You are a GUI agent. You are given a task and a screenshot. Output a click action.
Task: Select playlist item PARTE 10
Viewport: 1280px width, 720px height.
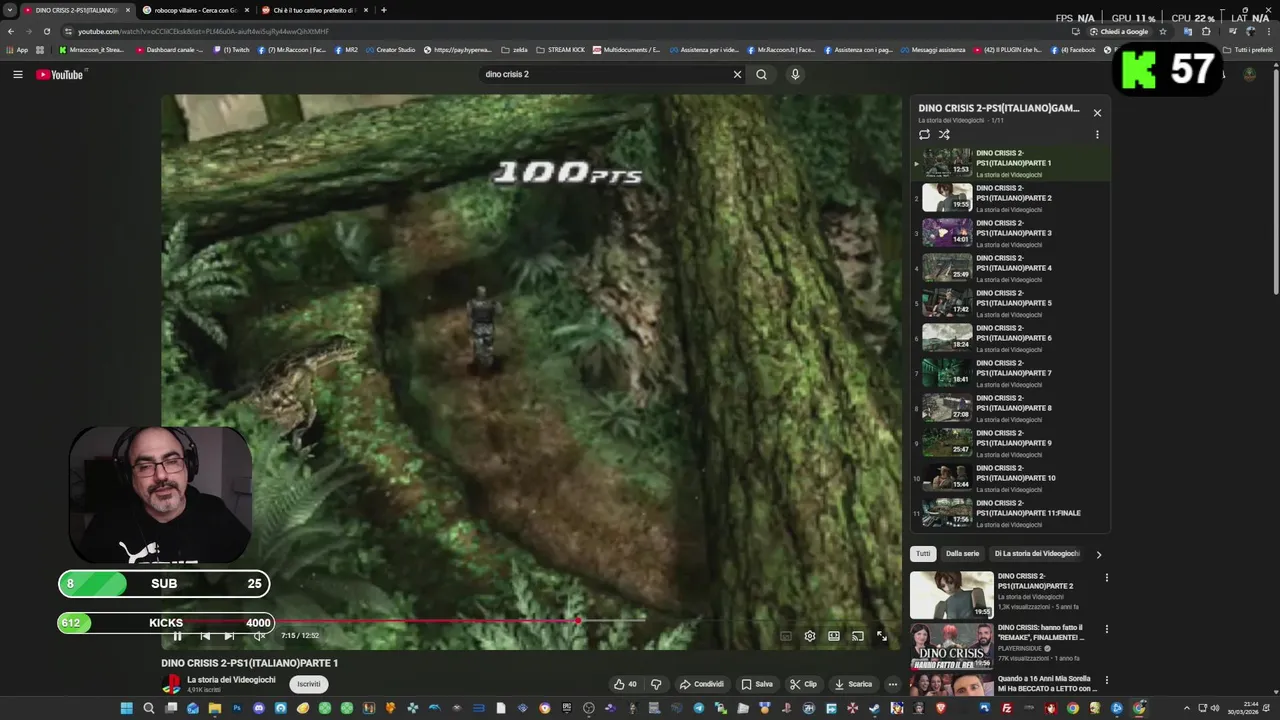(1010, 478)
